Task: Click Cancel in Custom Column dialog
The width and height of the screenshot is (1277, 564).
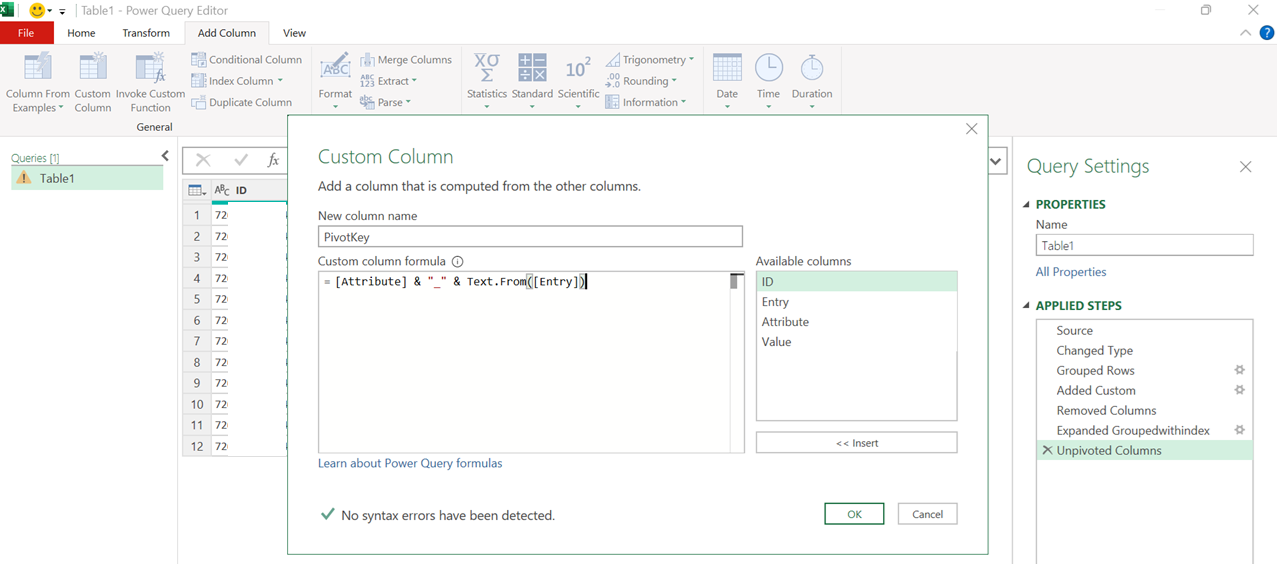Action: click(927, 514)
